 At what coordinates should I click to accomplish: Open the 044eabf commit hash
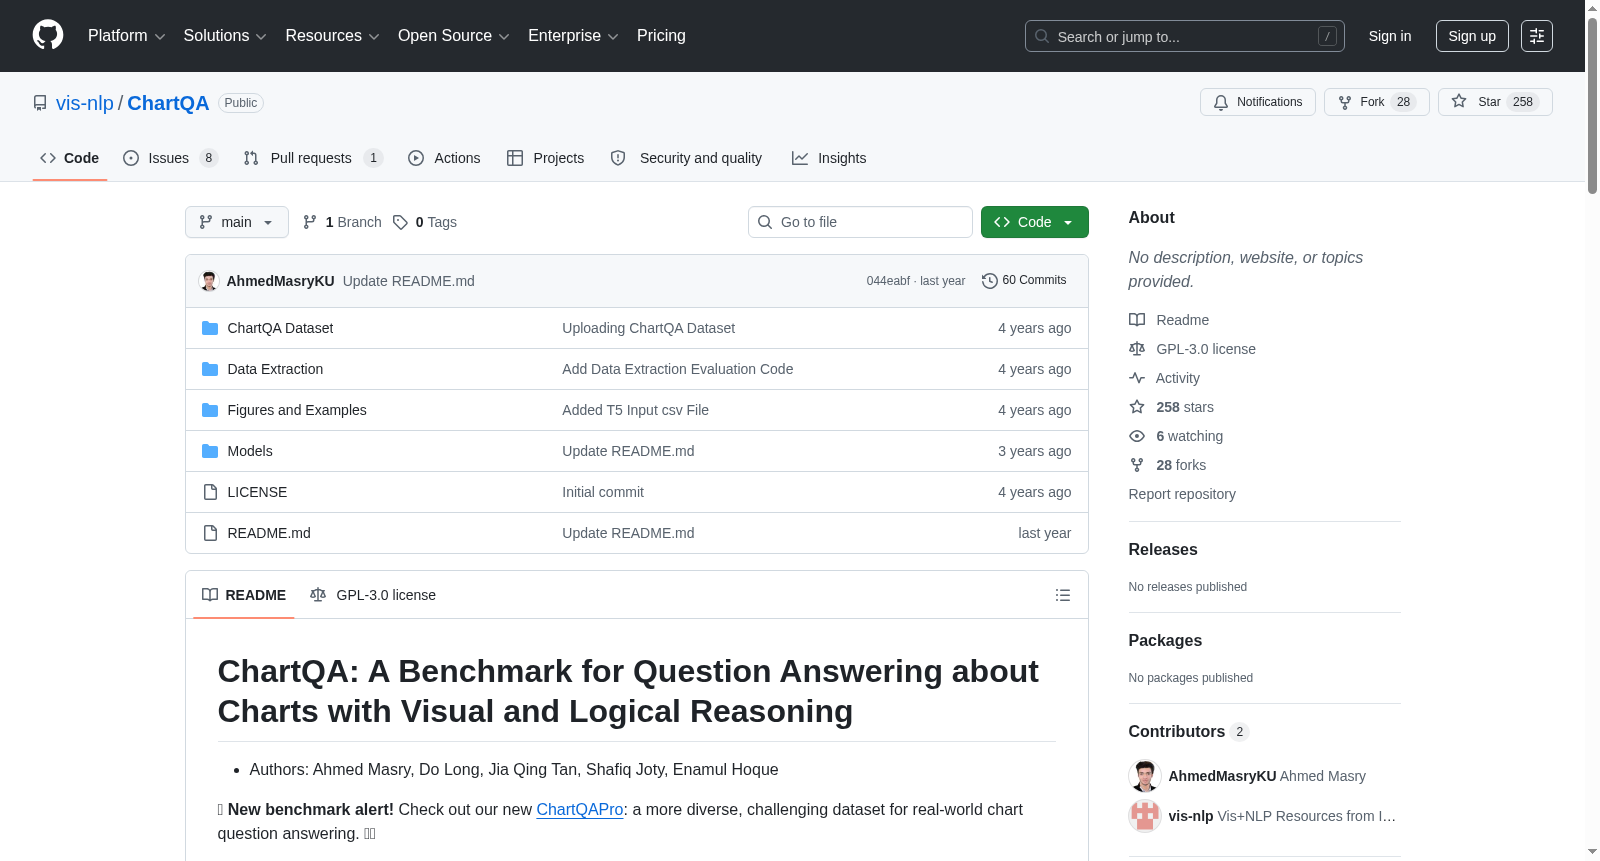888,281
